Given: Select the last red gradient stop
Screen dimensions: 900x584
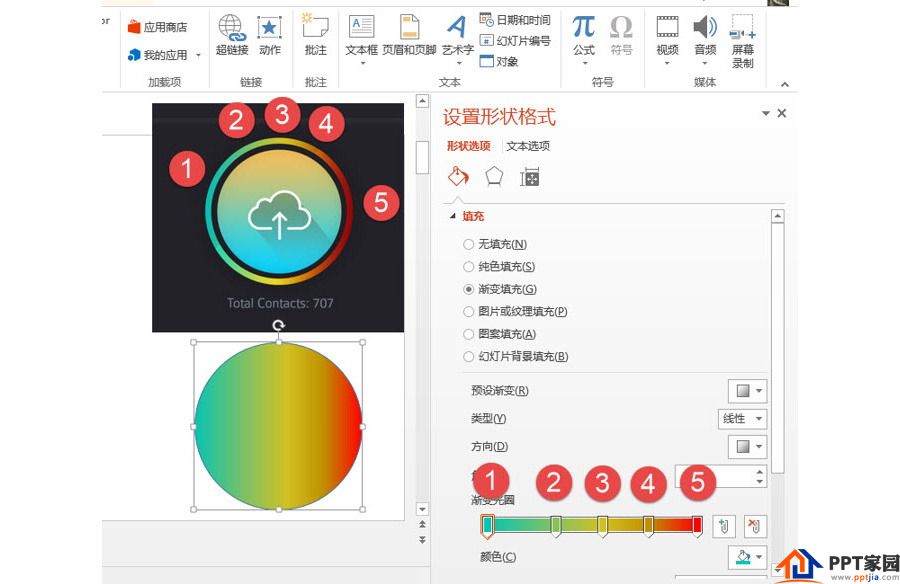Looking at the screenshot, I should [697, 525].
